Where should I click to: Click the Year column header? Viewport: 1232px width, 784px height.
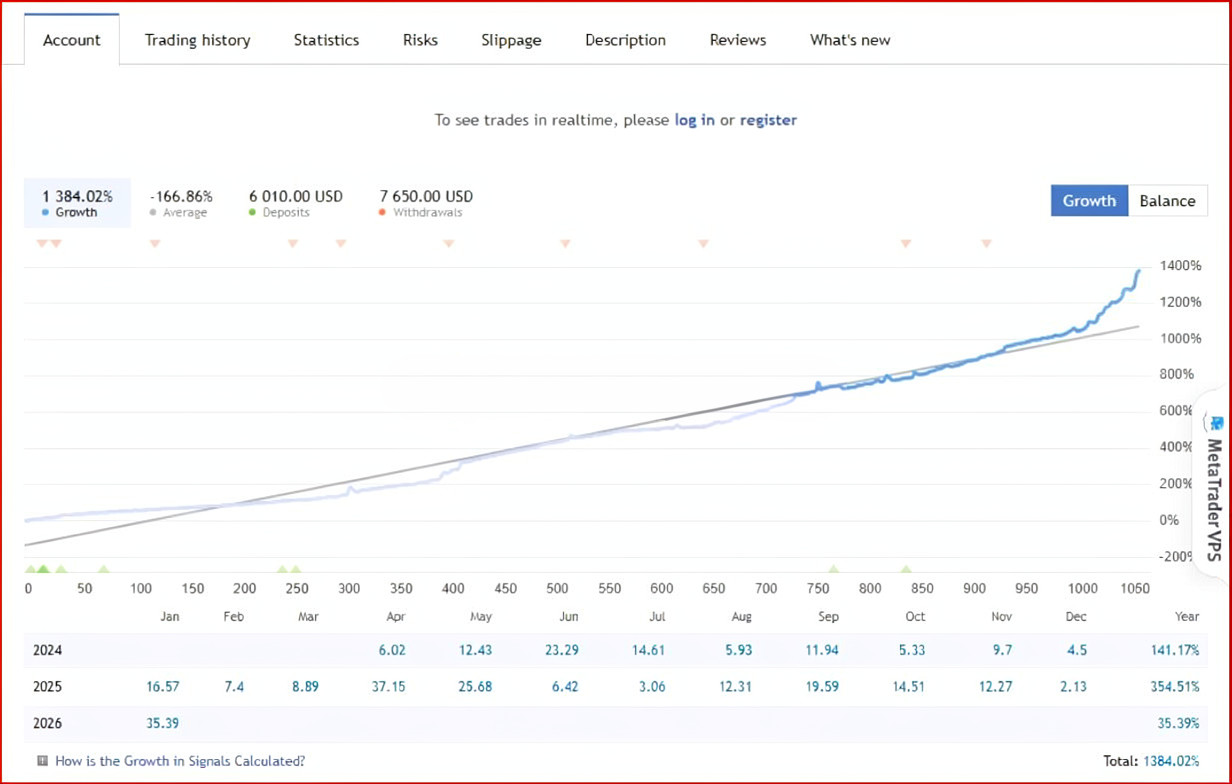[x=1188, y=617]
